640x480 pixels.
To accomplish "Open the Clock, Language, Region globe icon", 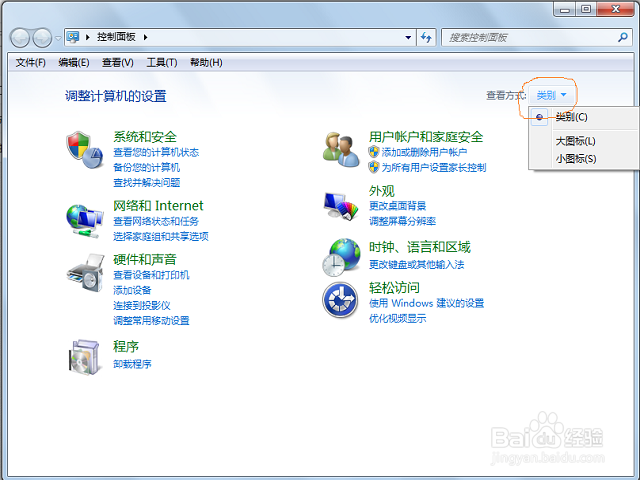I will pos(341,257).
